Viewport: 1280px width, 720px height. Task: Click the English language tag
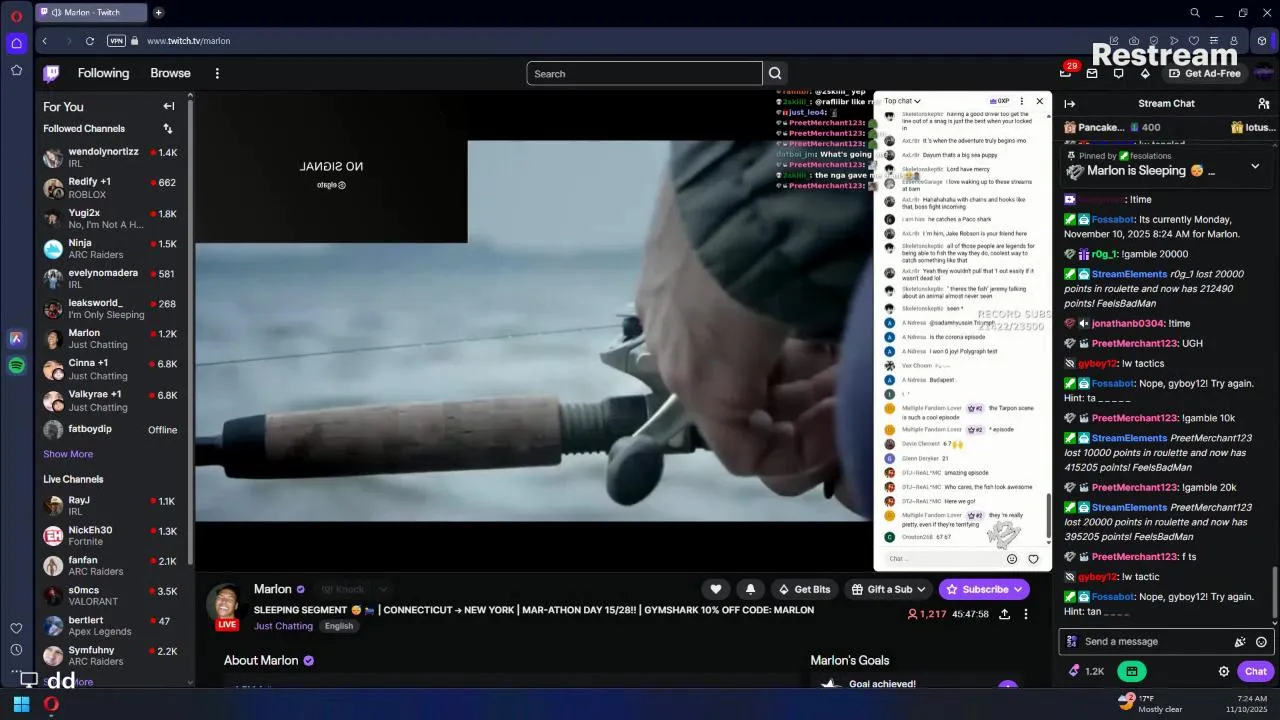(339, 626)
